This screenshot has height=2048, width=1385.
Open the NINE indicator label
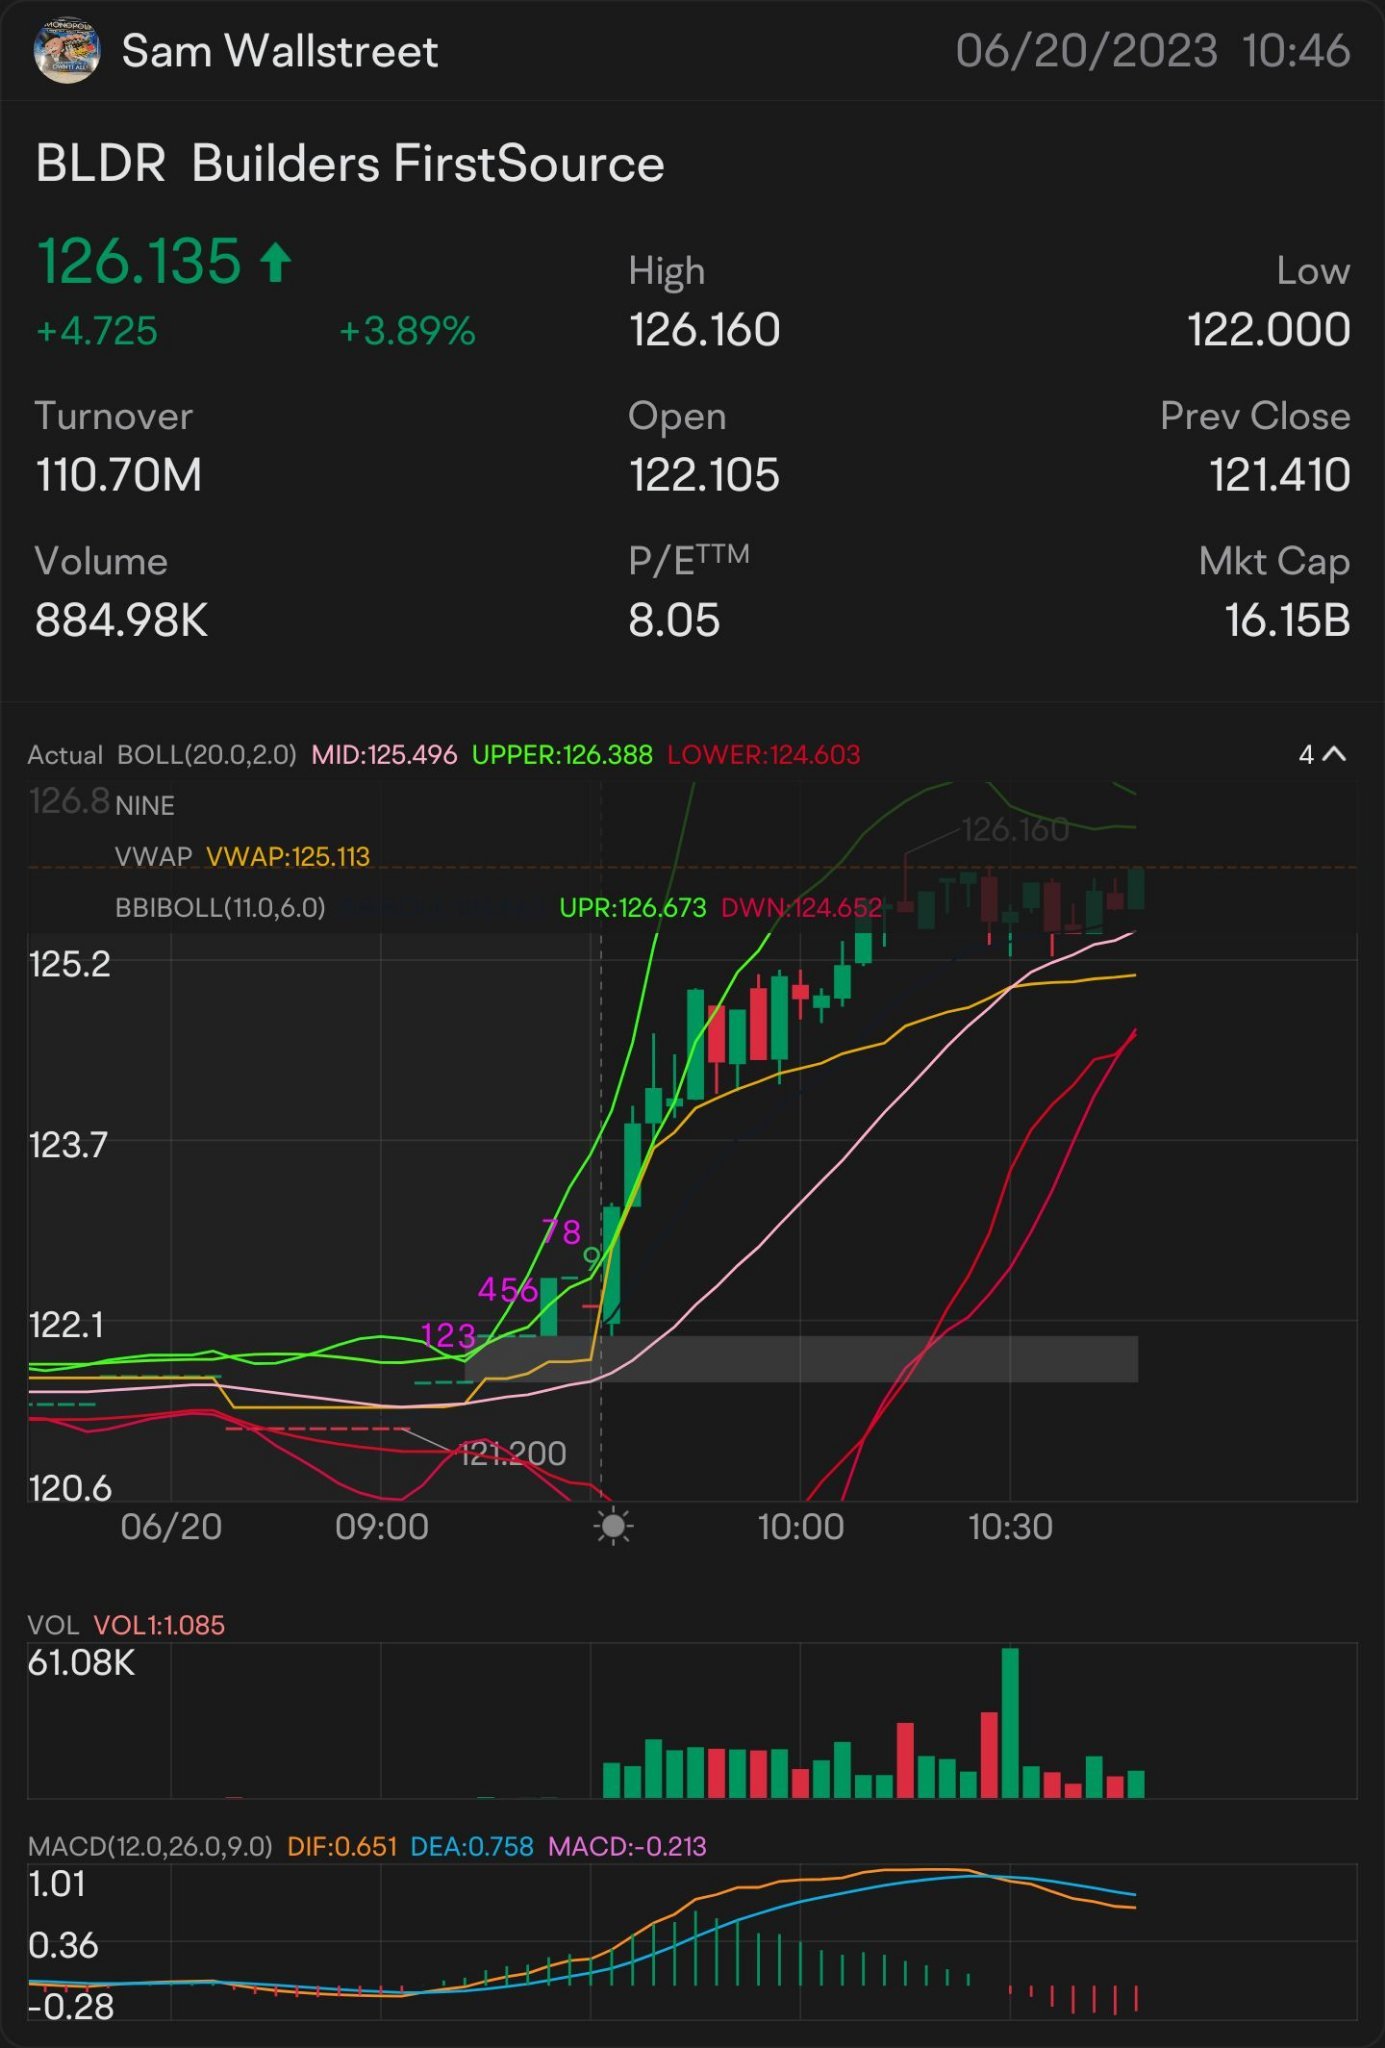[x=145, y=806]
